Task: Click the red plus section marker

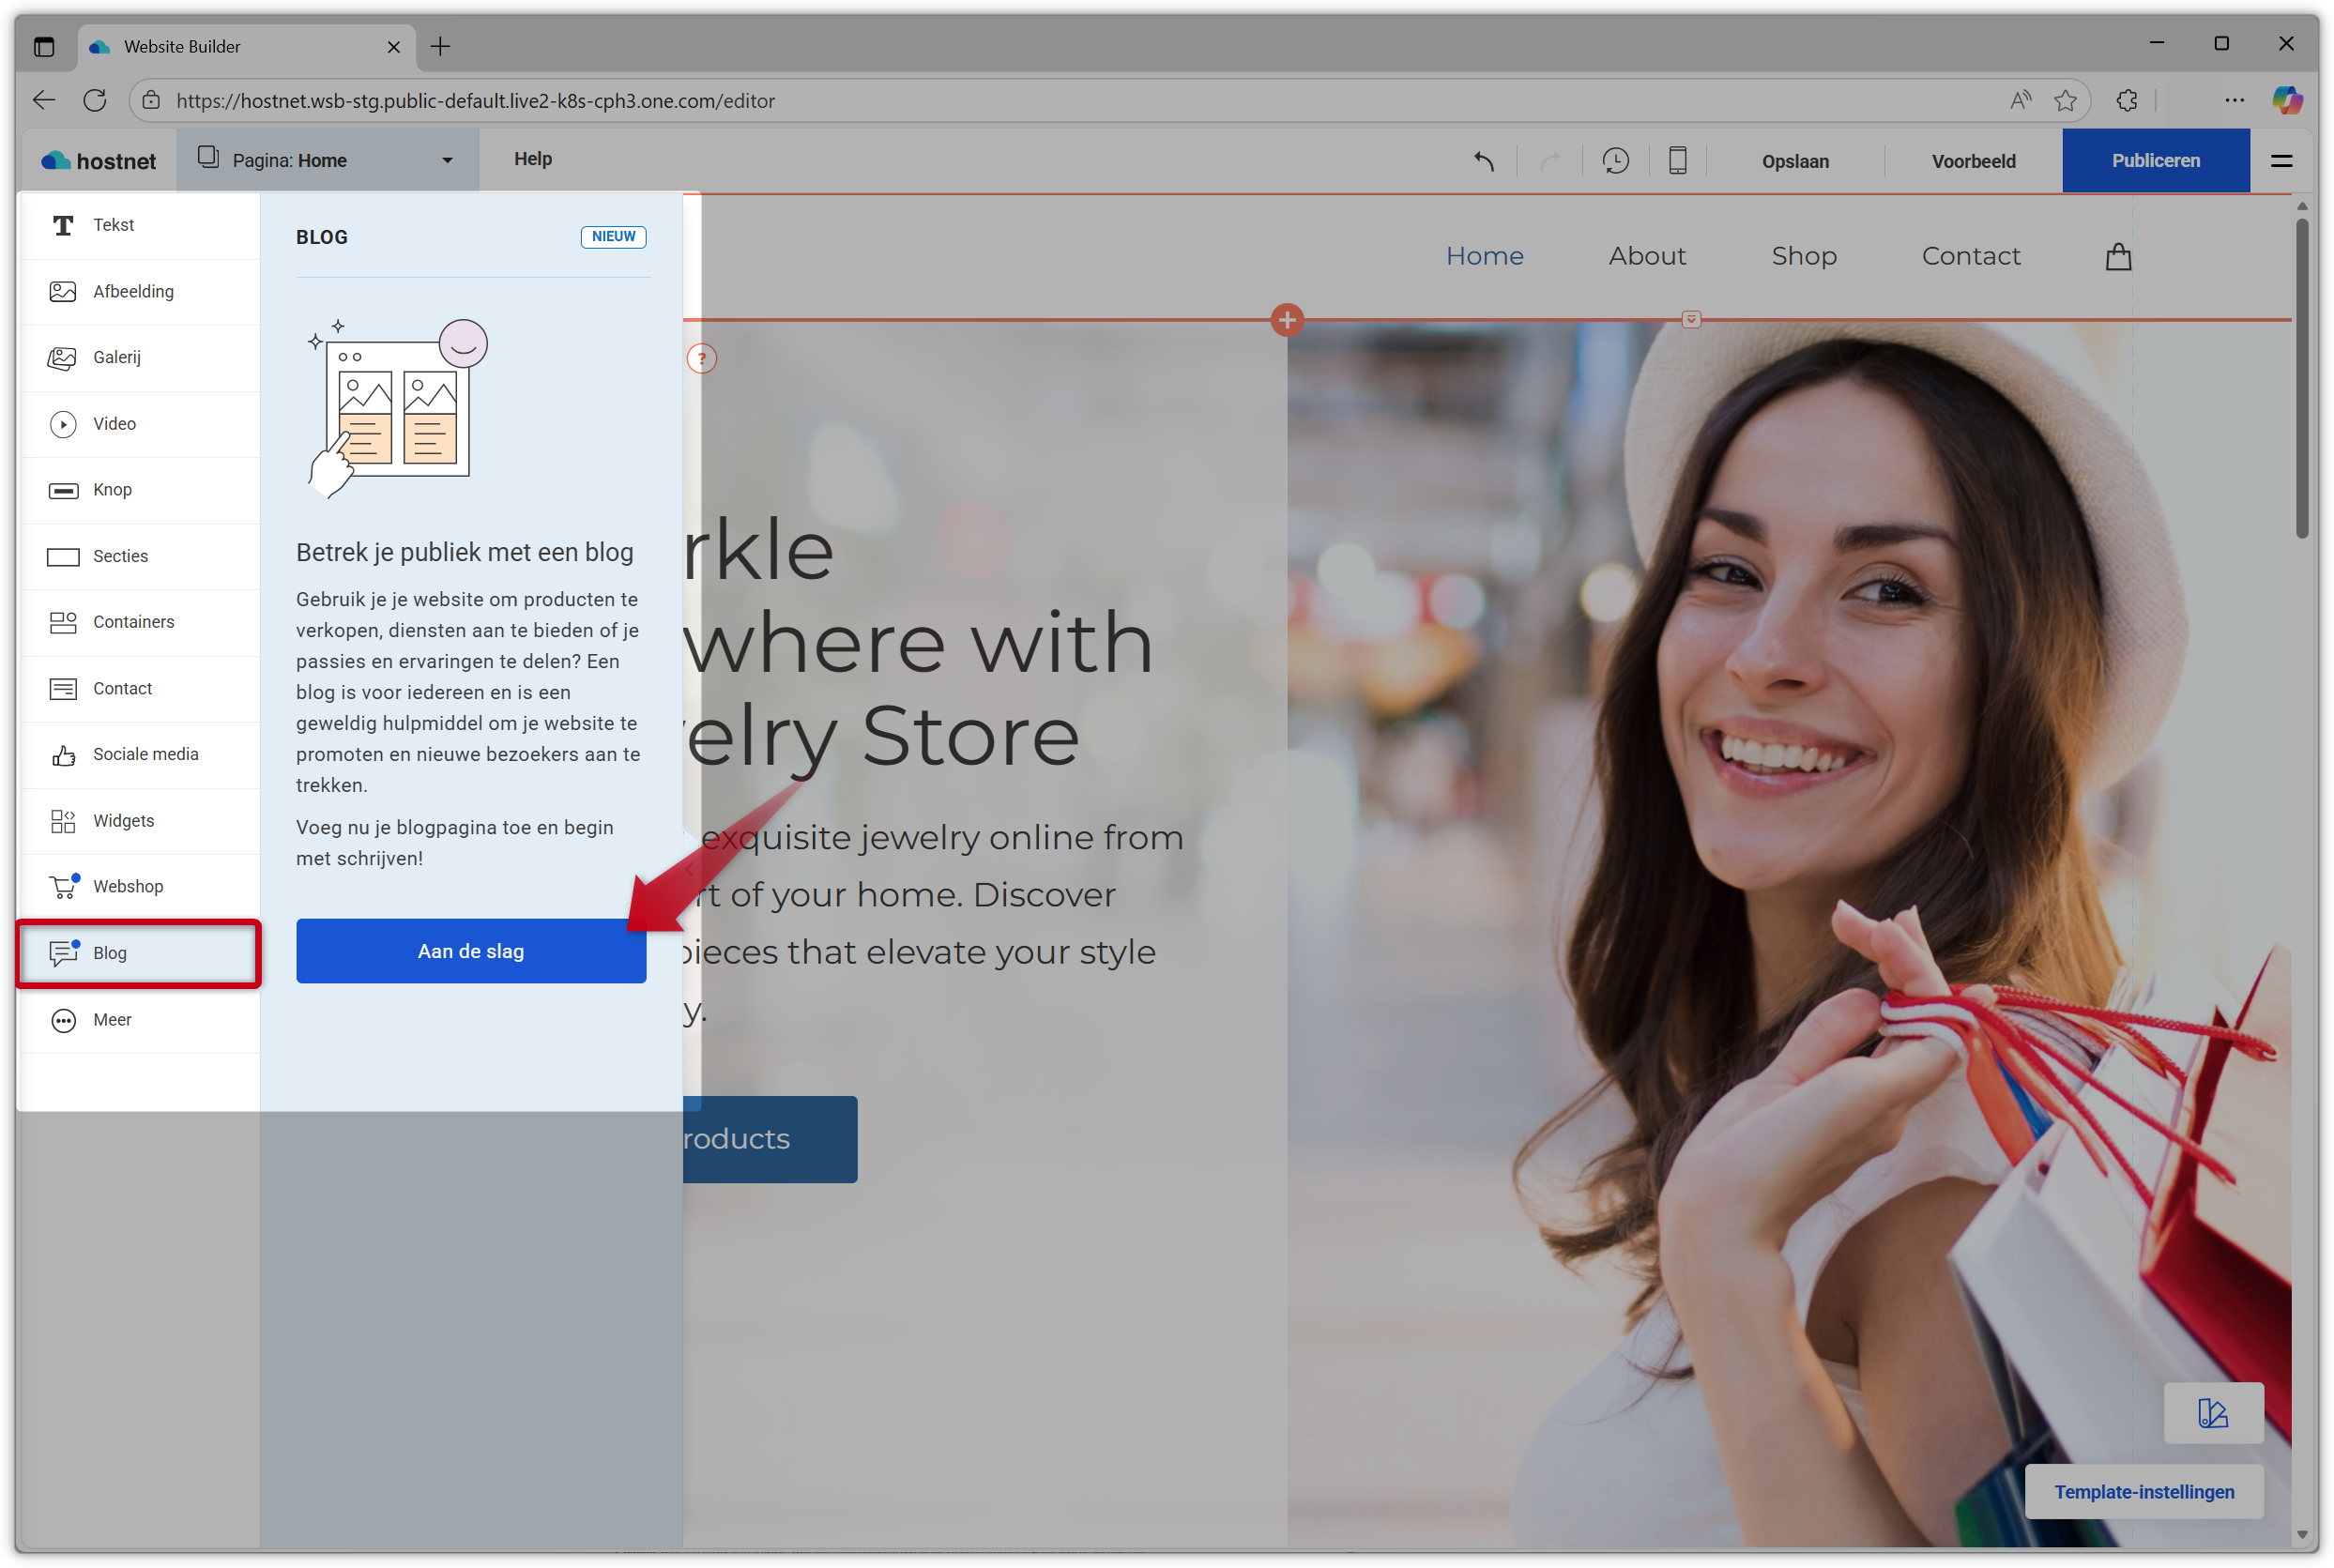Action: (x=1287, y=320)
